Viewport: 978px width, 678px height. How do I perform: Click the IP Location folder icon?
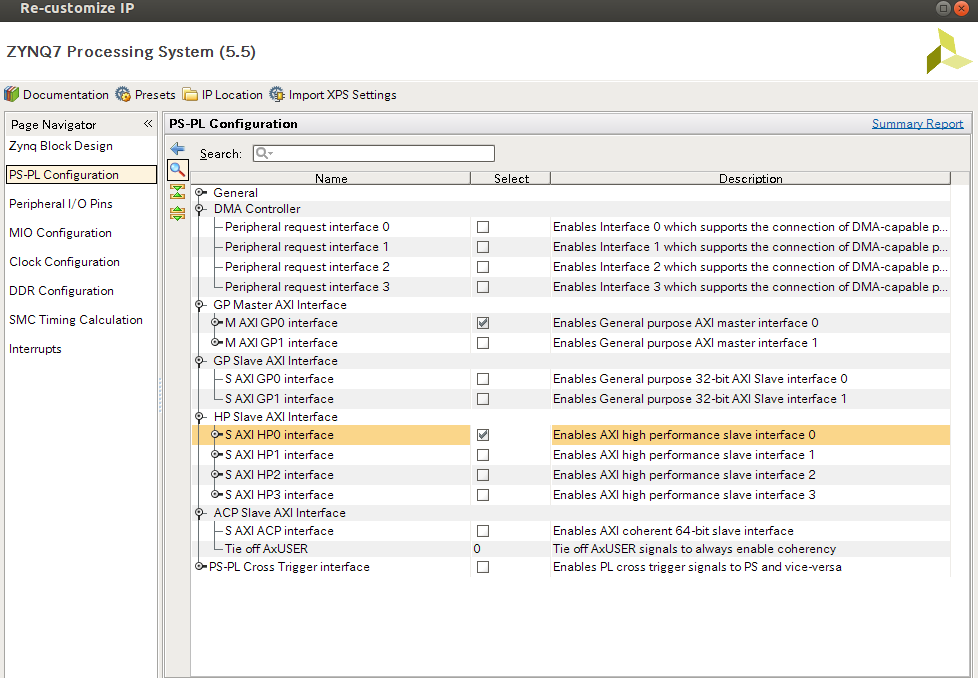pyautogui.click(x=190, y=94)
